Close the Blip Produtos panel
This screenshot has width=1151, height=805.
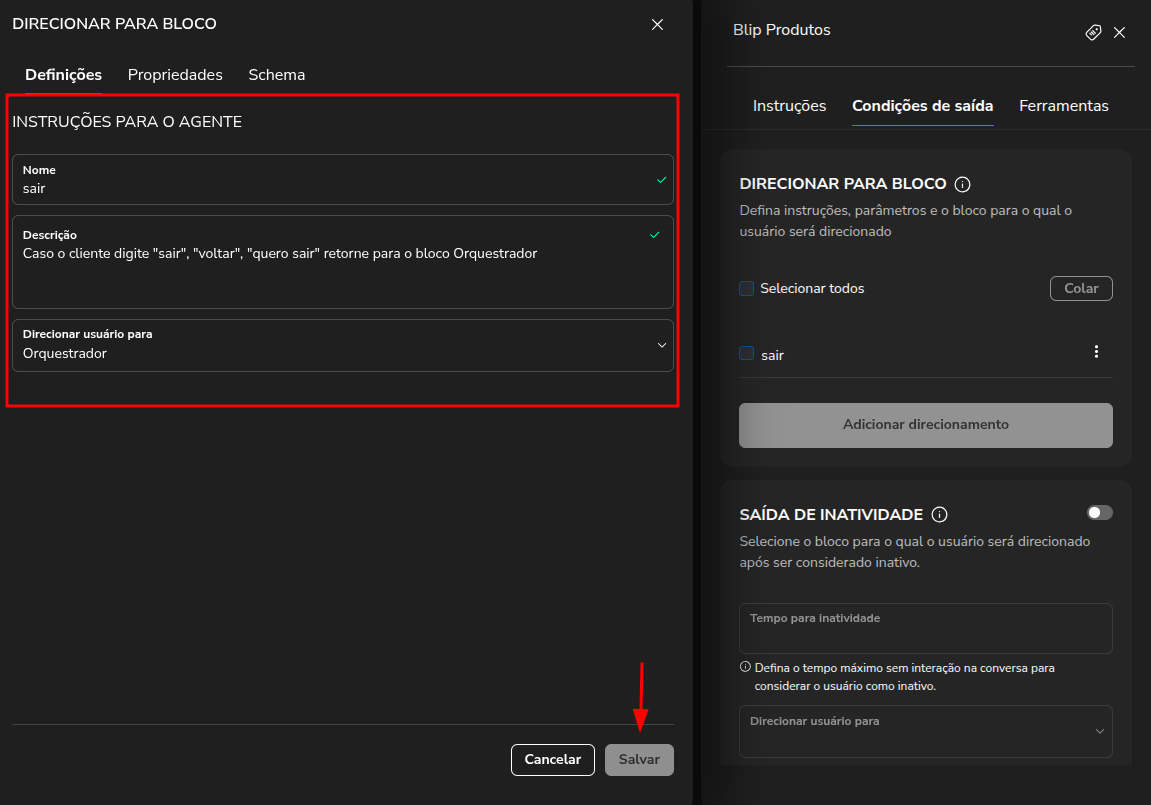click(1120, 33)
